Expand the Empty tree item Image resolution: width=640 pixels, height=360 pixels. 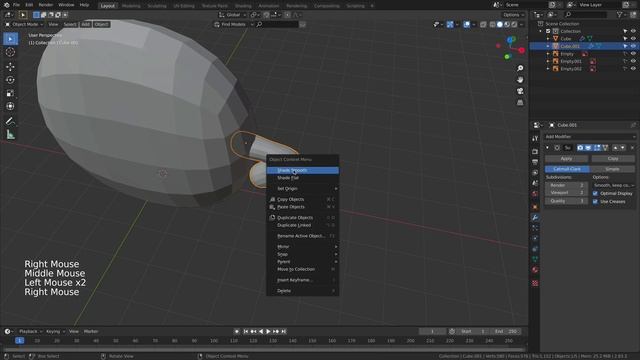548,54
